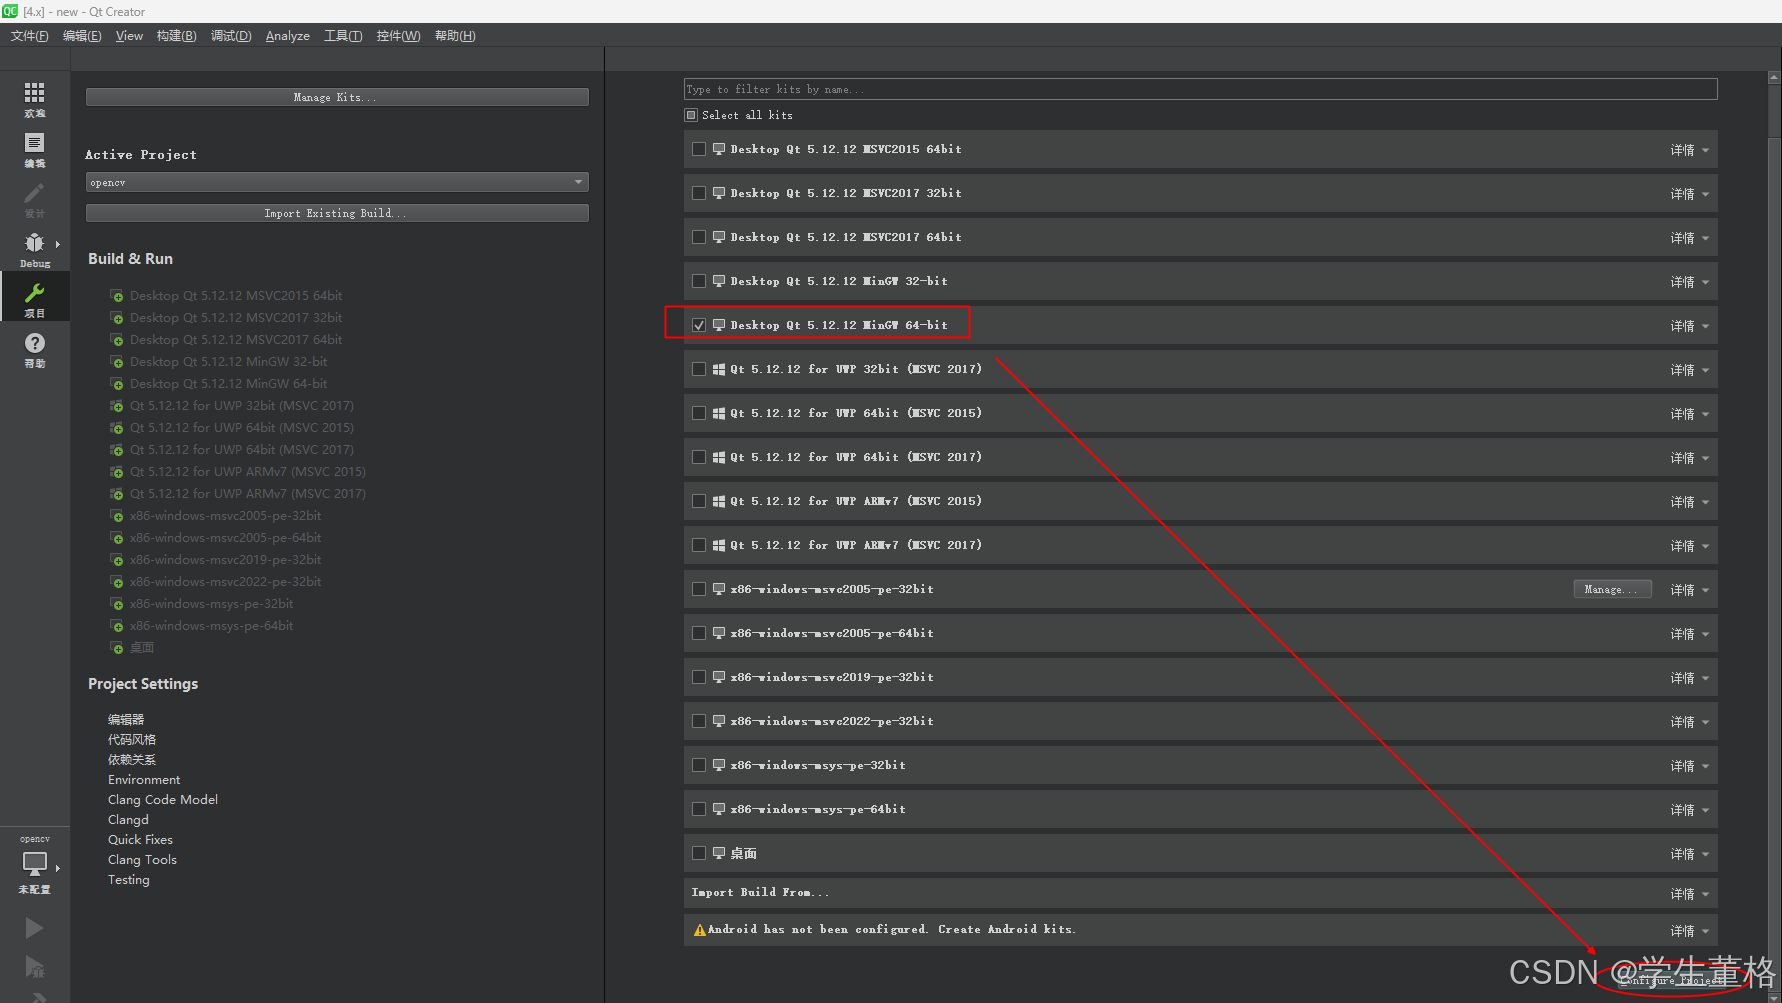The width and height of the screenshot is (1782, 1003).
Task: Check Qt 5.12.12 for UWP 32bit (MSVC 2017) kit
Action: (x=699, y=369)
